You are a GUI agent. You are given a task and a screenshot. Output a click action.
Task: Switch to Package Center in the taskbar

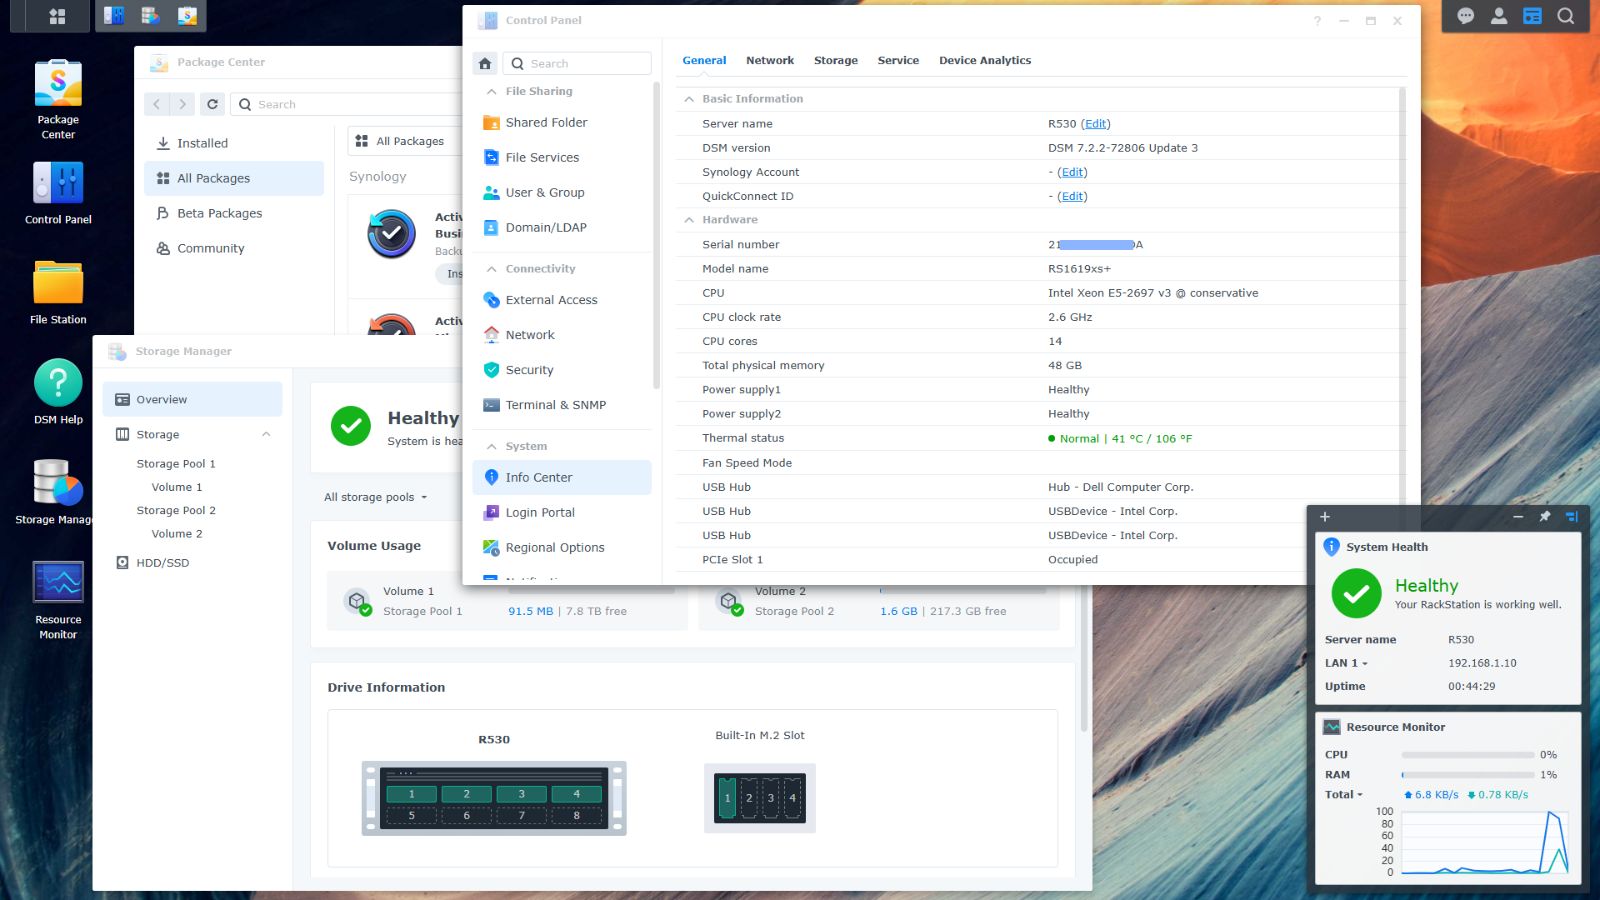[x=187, y=16]
